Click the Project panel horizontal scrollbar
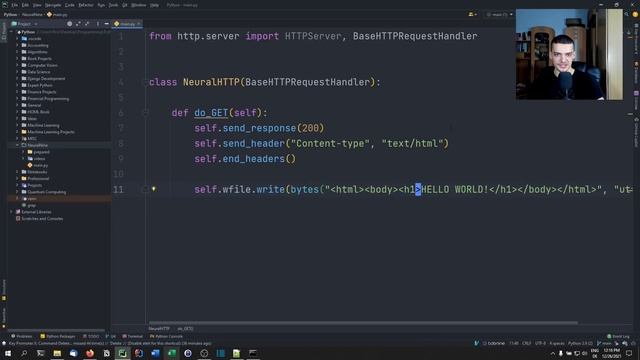Screen dimensions: 640x360 pyautogui.click(x=56, y=330)
